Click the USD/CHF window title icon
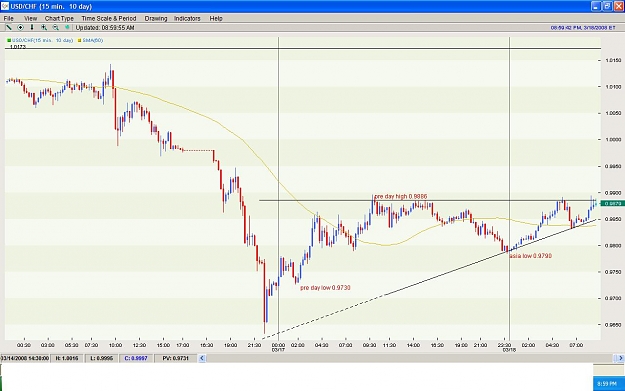This screenshot has width=625, height=391. click(x=4, y=6)
